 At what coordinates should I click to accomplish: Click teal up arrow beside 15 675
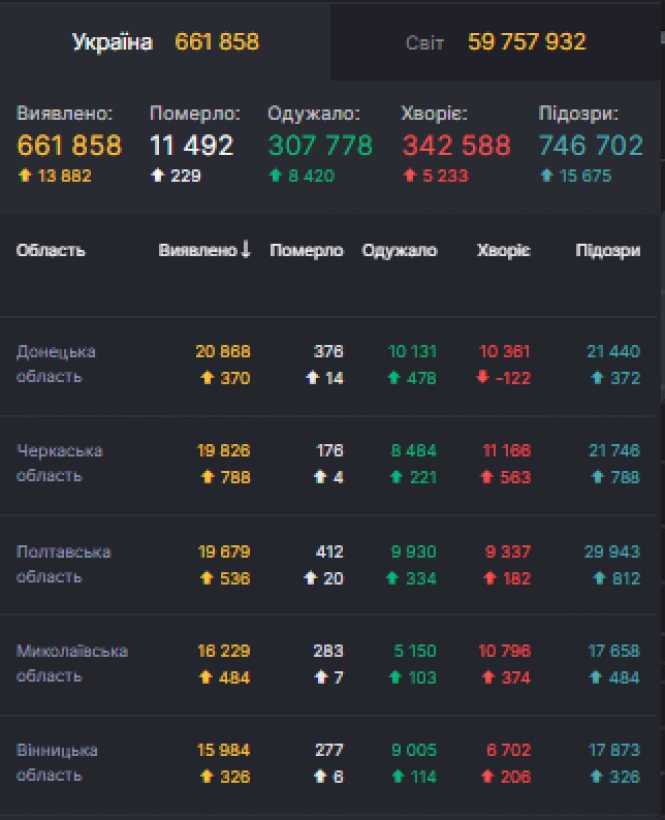click(546, 176)
